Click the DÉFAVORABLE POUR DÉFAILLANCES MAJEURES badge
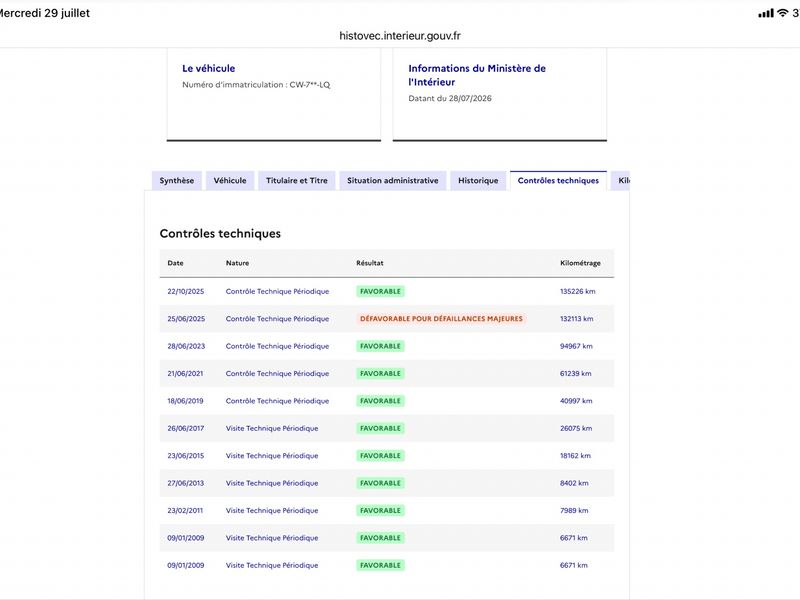Image resolution: width=800 pixels, height=600 pixels. coord(441,319)
